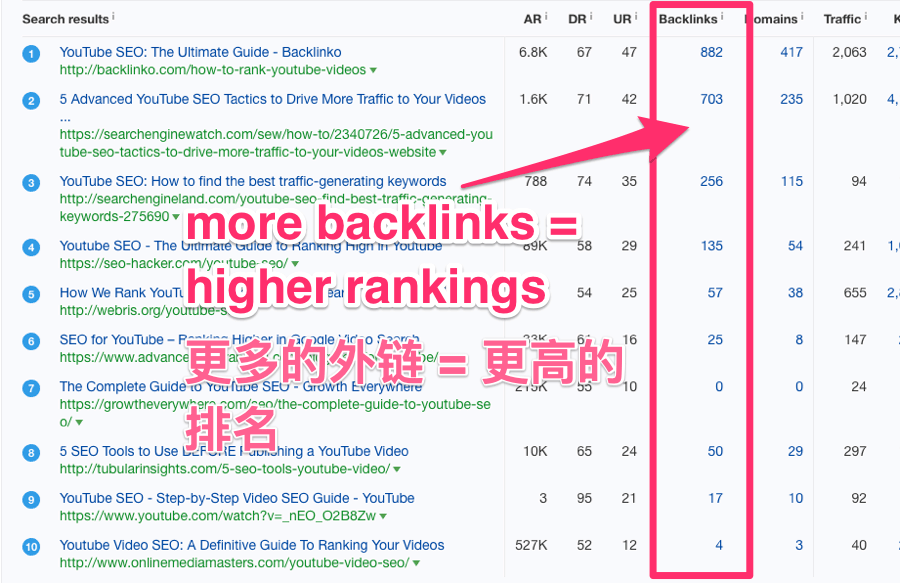Sort by the Traffic column header

coord(842,19)
